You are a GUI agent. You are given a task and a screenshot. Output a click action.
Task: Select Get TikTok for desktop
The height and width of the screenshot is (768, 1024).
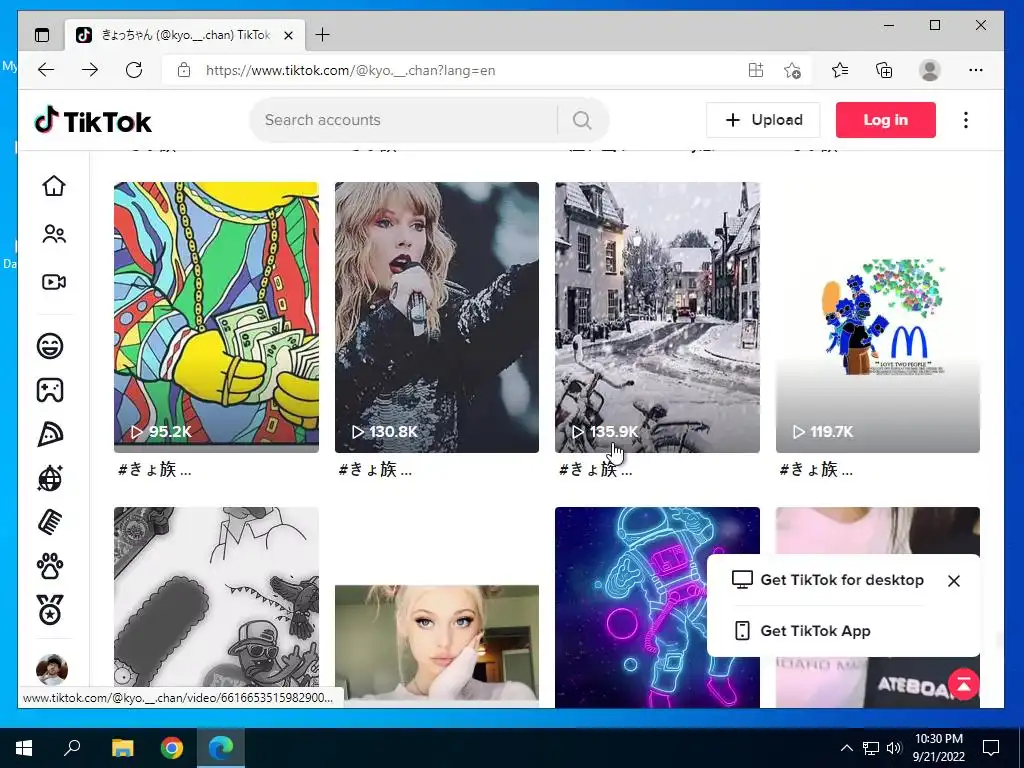(827, 580)
